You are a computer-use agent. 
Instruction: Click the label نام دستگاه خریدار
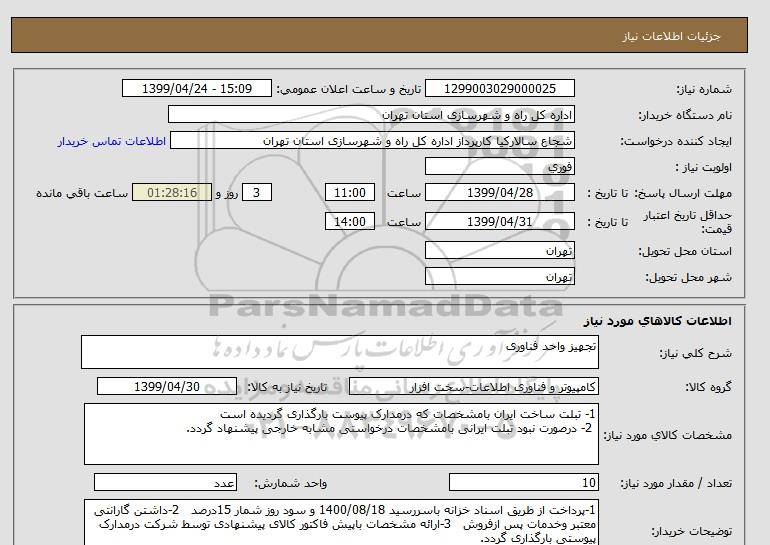(x=685, y=115)
